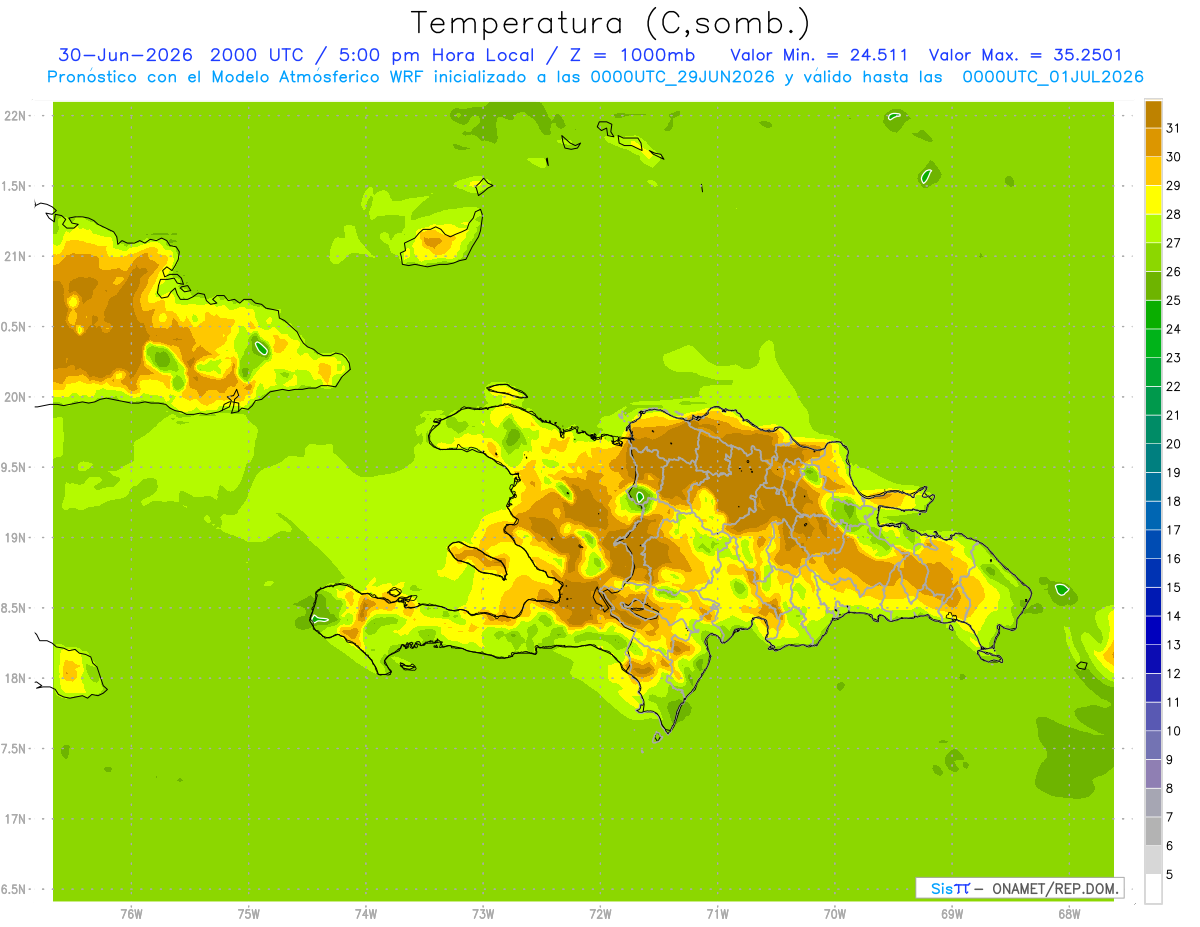Click the "21N" latitude axis label

tap(15, 256)
